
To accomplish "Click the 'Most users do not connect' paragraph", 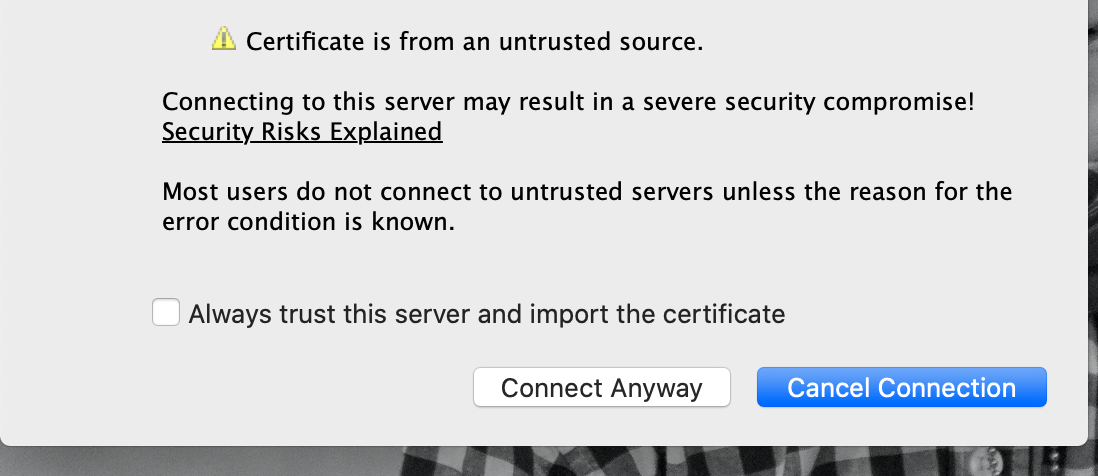I will [587, 206].
